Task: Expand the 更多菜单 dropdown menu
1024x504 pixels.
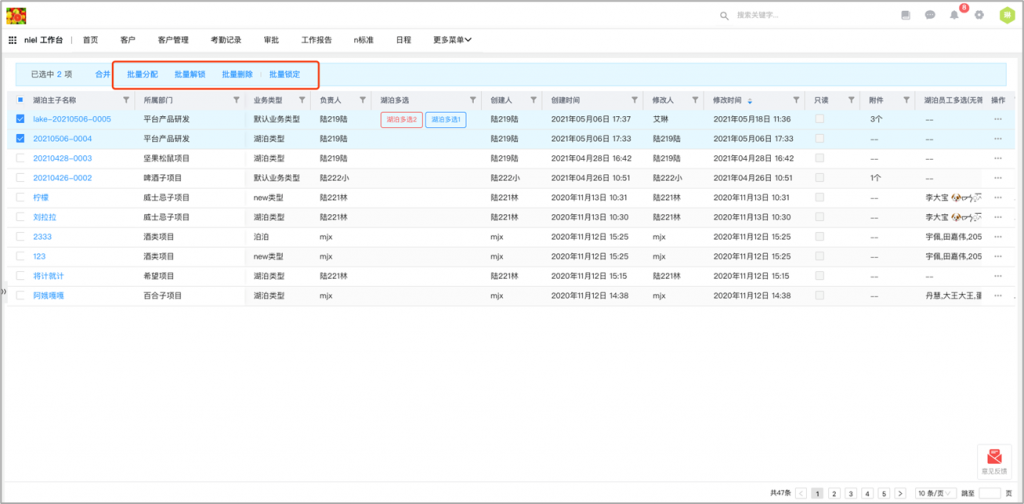Action: 452,40
